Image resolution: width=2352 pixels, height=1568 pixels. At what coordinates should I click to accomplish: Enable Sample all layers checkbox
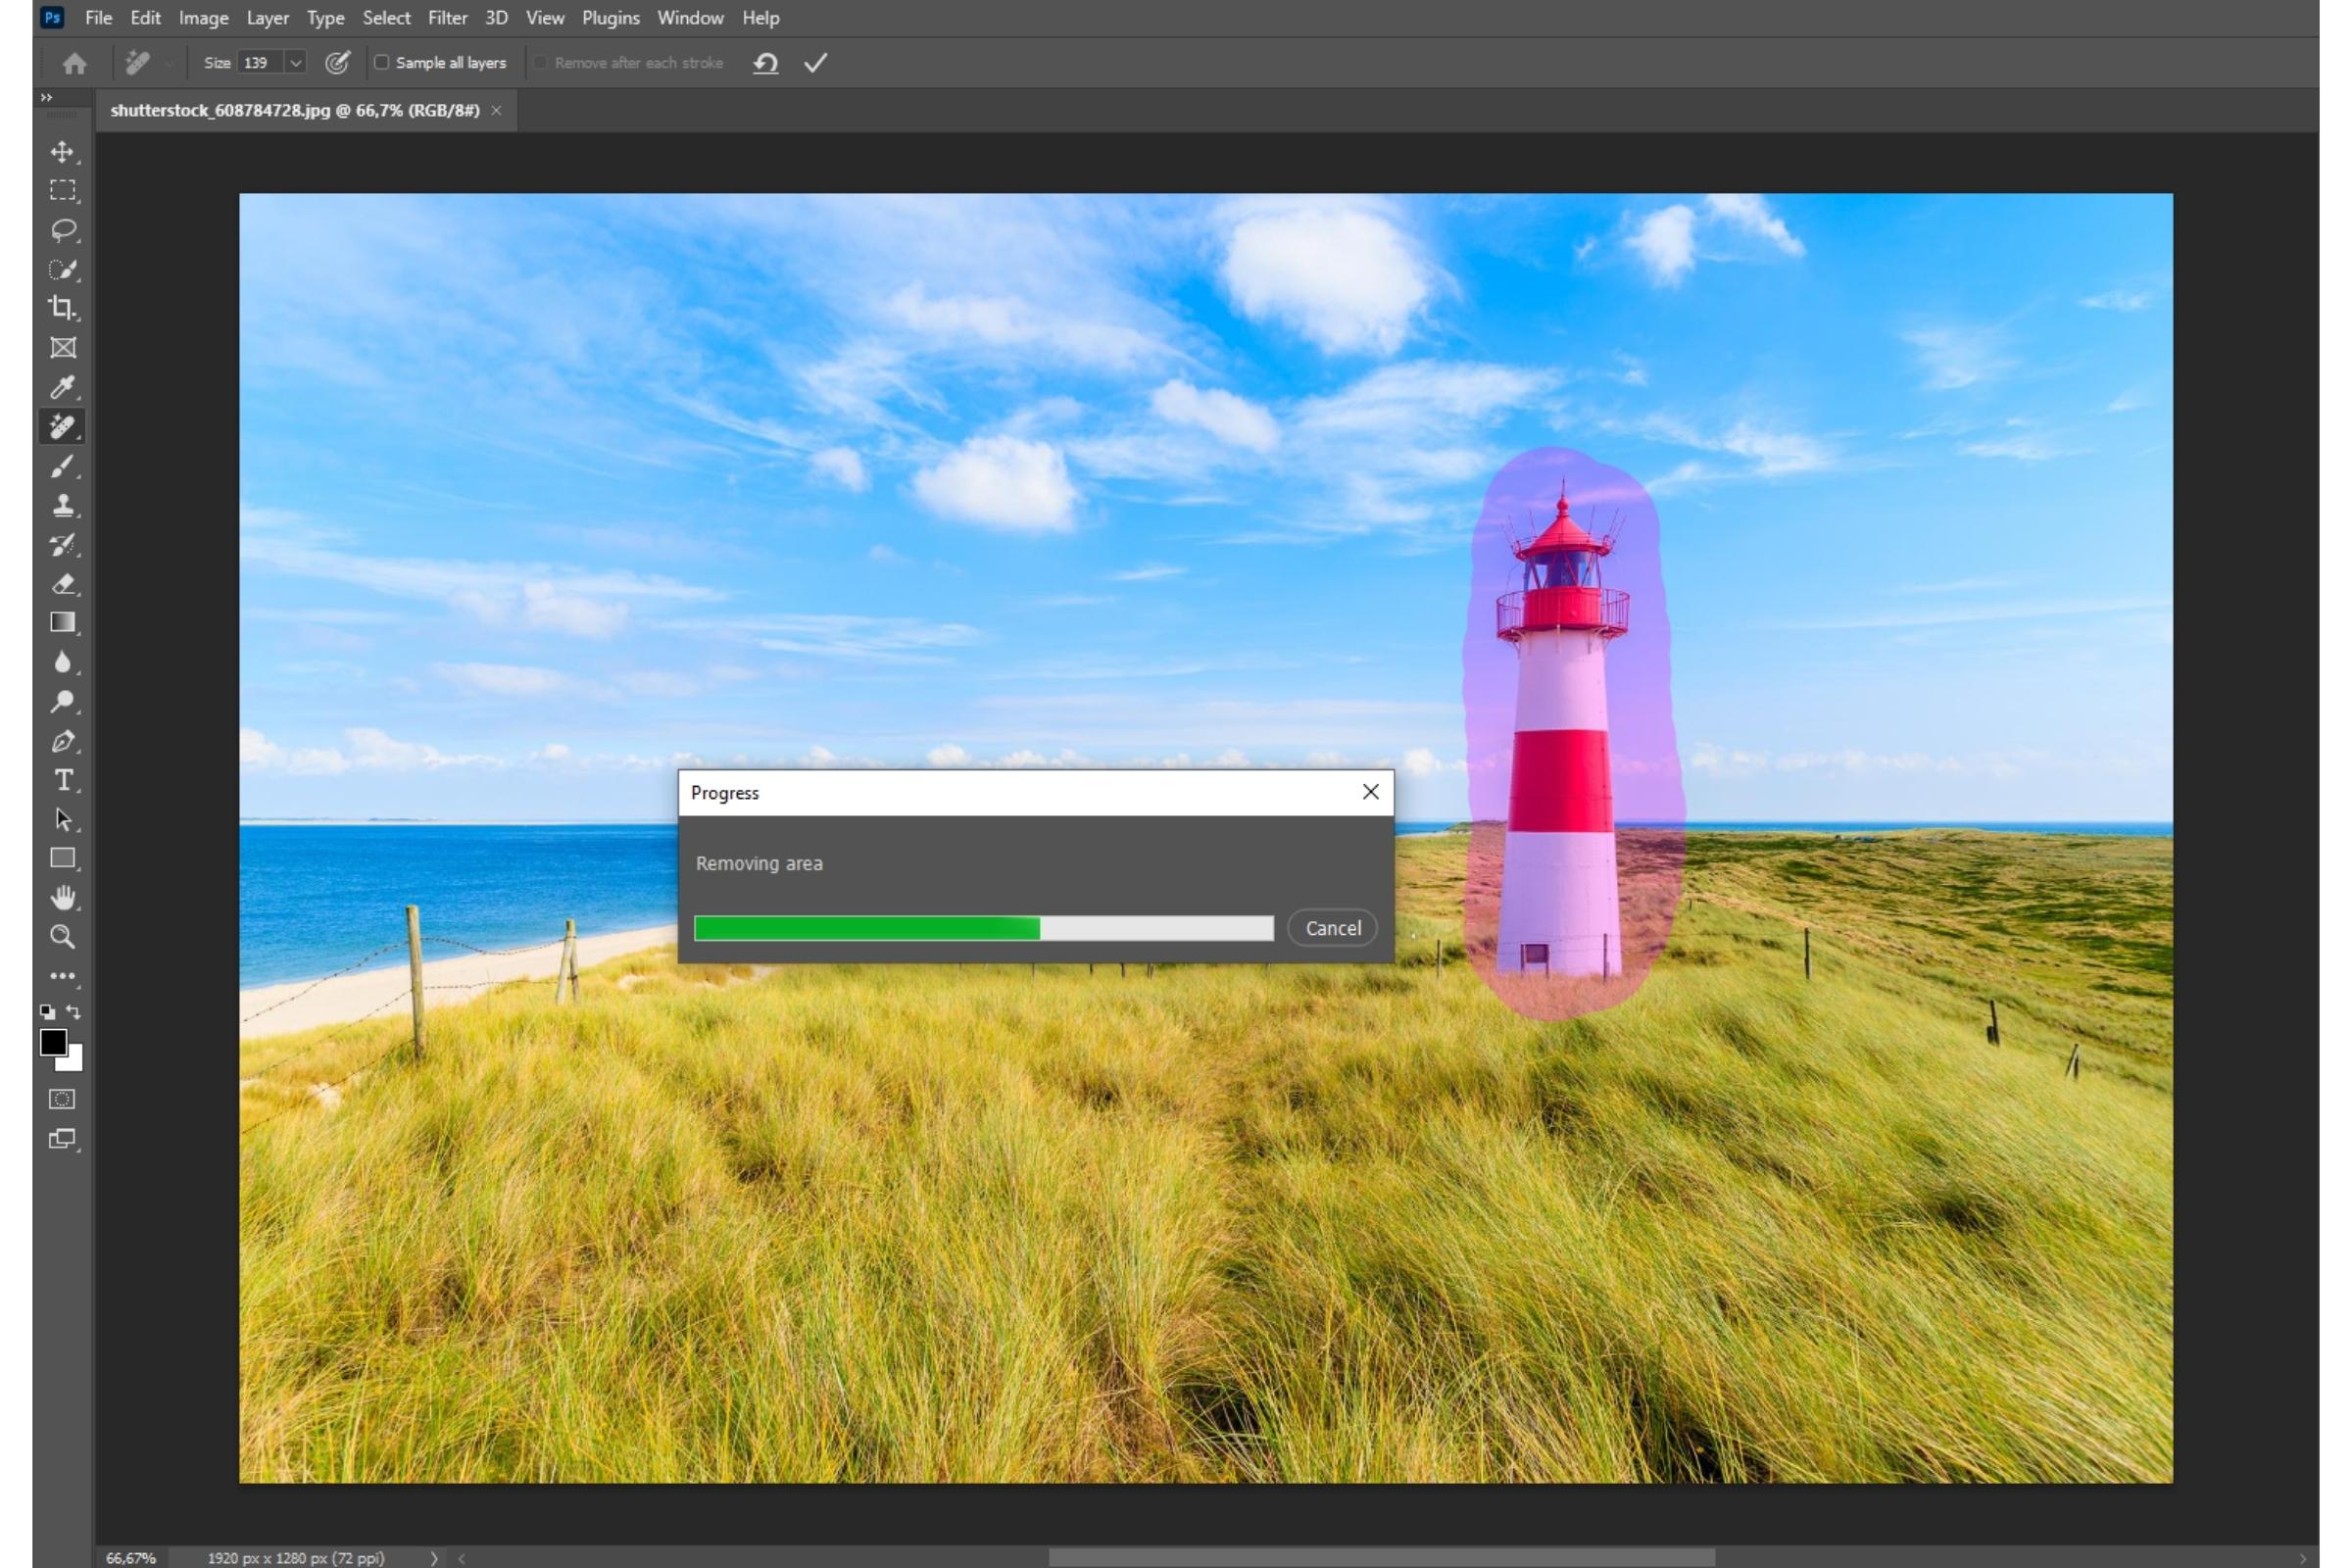click(381, 63)
